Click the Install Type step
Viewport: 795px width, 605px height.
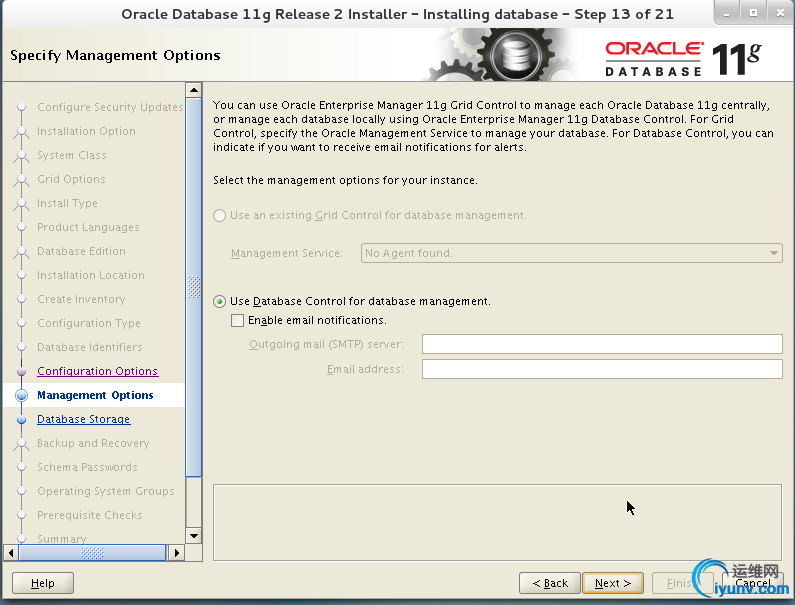(x=67, y=203)
